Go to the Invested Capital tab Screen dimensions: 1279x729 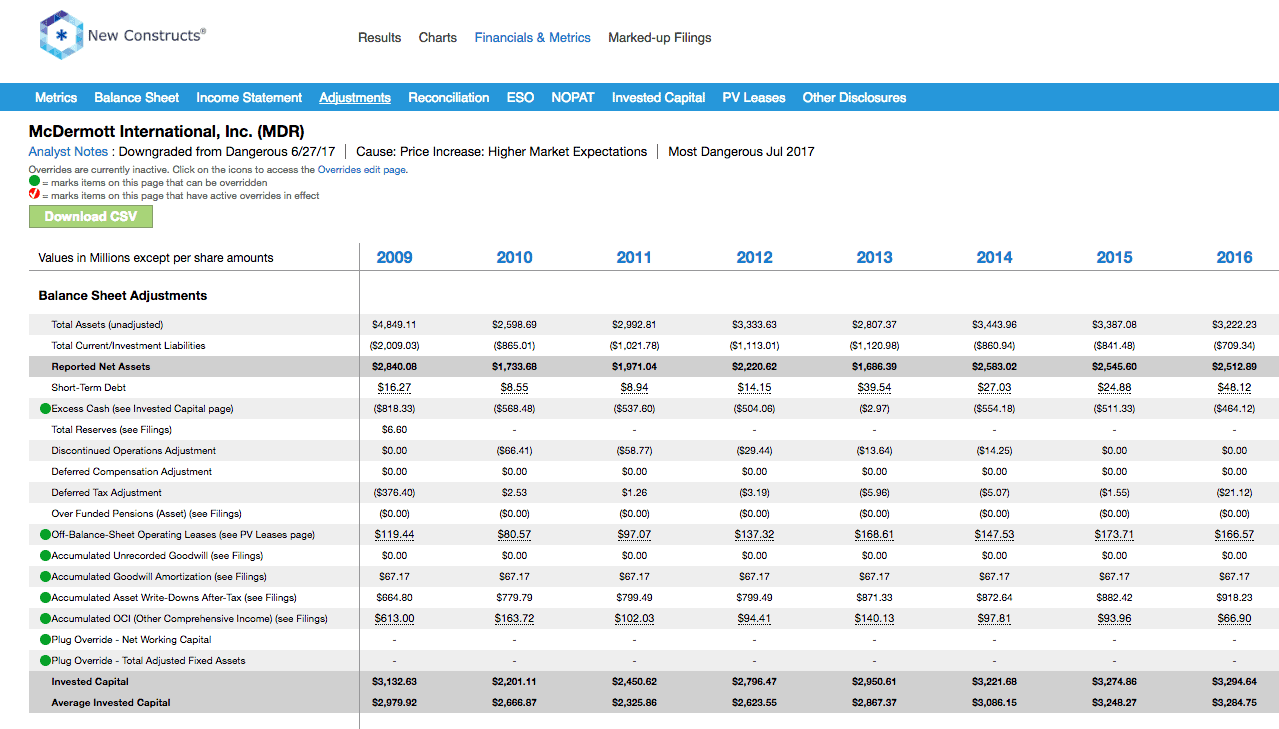pyautogui.click(x=659, y=97)
